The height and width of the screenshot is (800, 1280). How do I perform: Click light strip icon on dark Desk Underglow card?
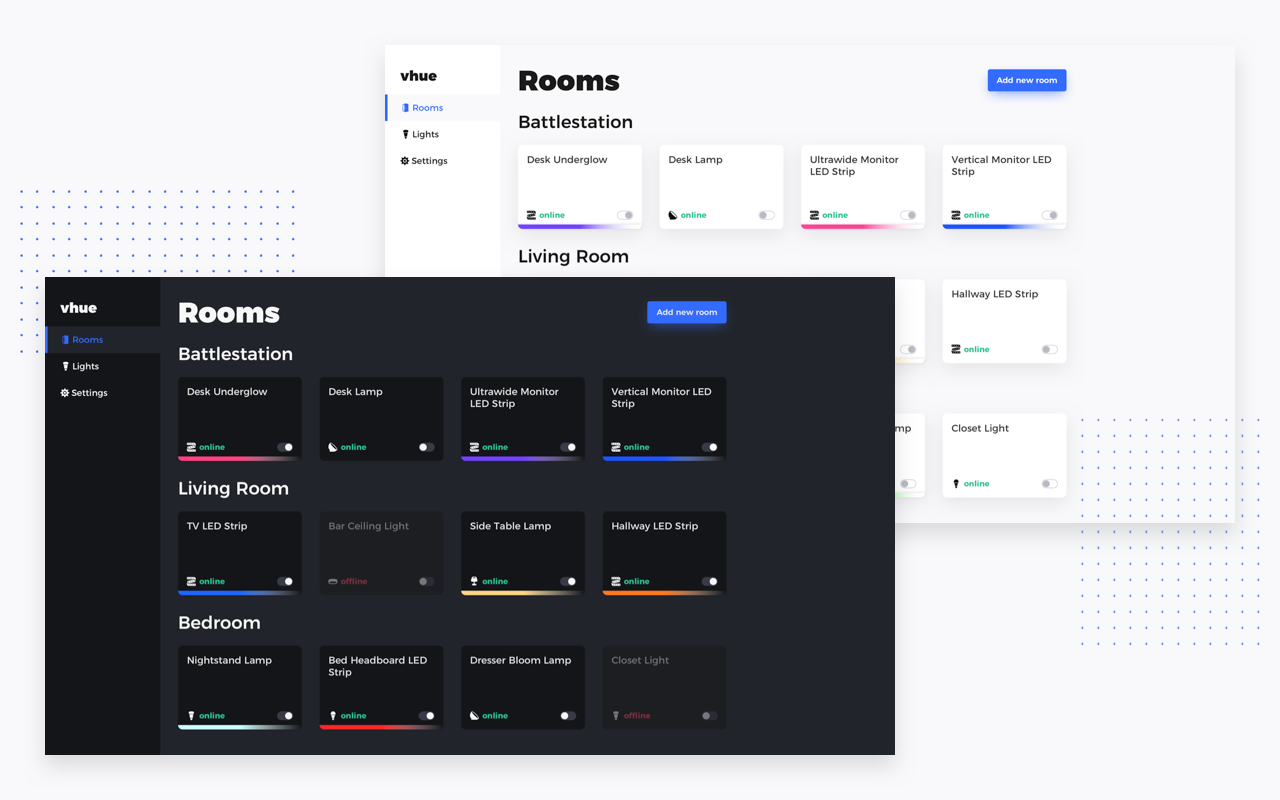point(192,447)
